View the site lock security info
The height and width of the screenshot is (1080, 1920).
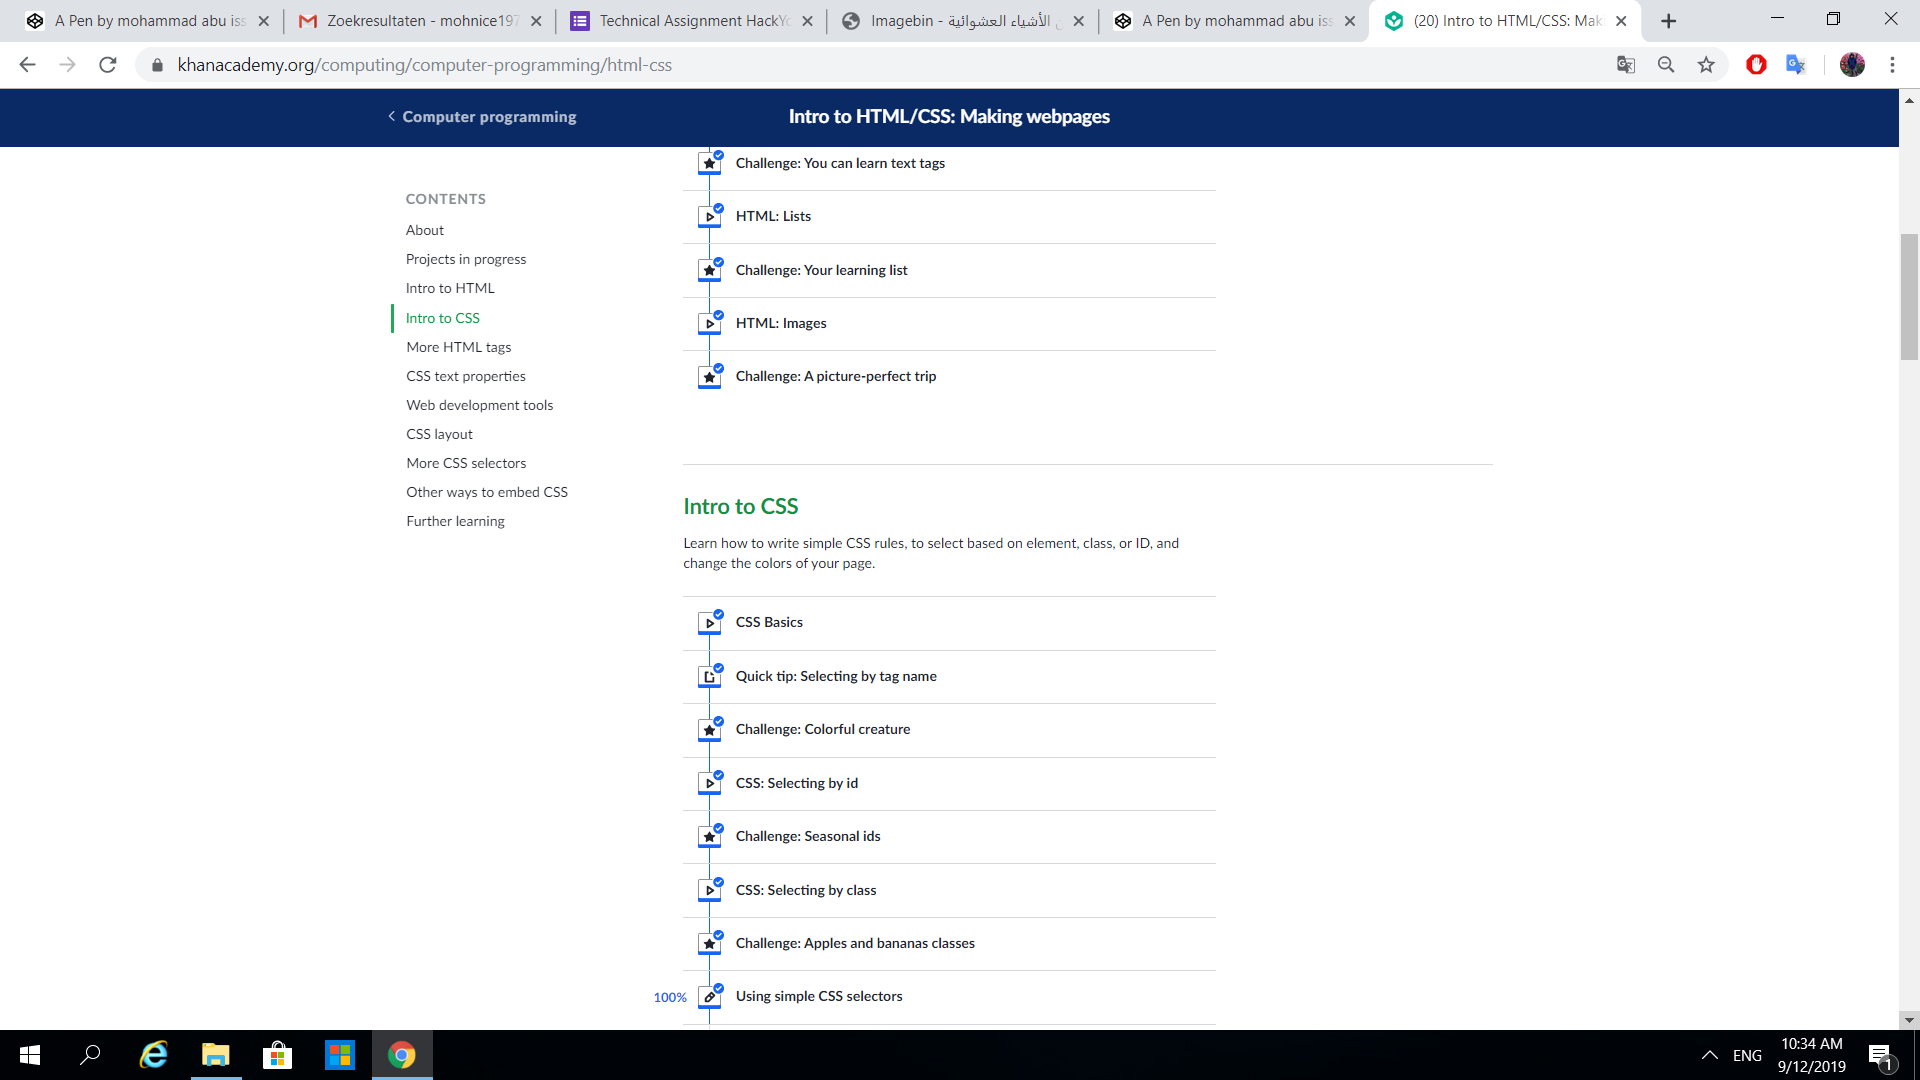click(x=157, y=65)
